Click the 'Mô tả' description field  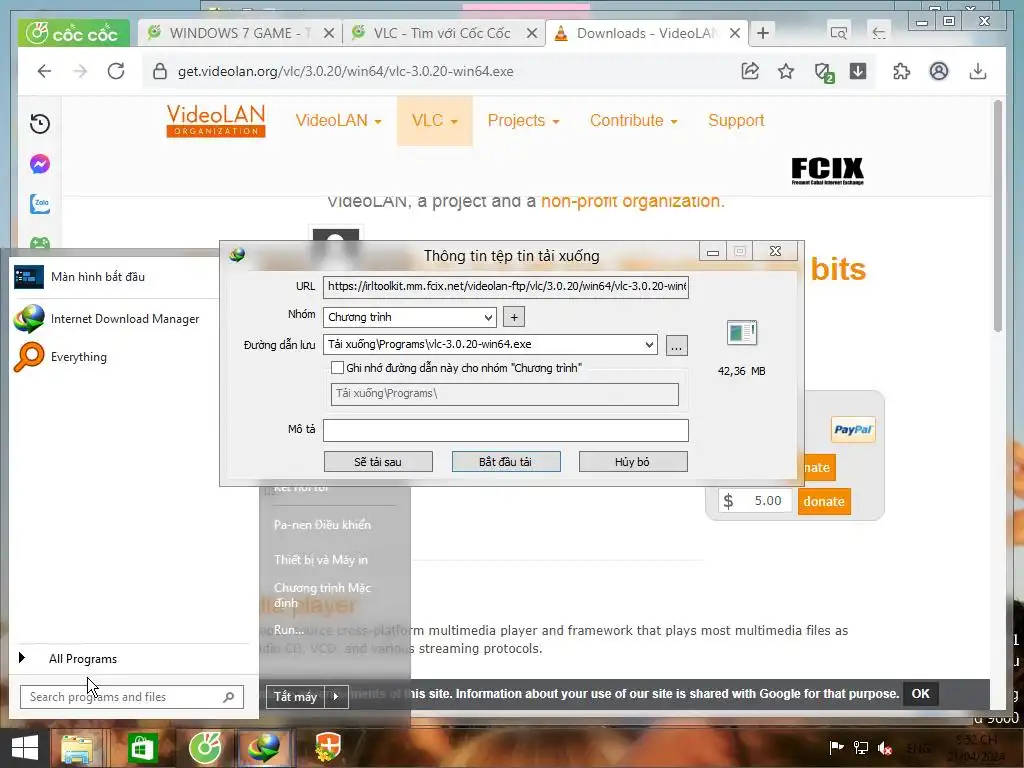click(505, 430)
